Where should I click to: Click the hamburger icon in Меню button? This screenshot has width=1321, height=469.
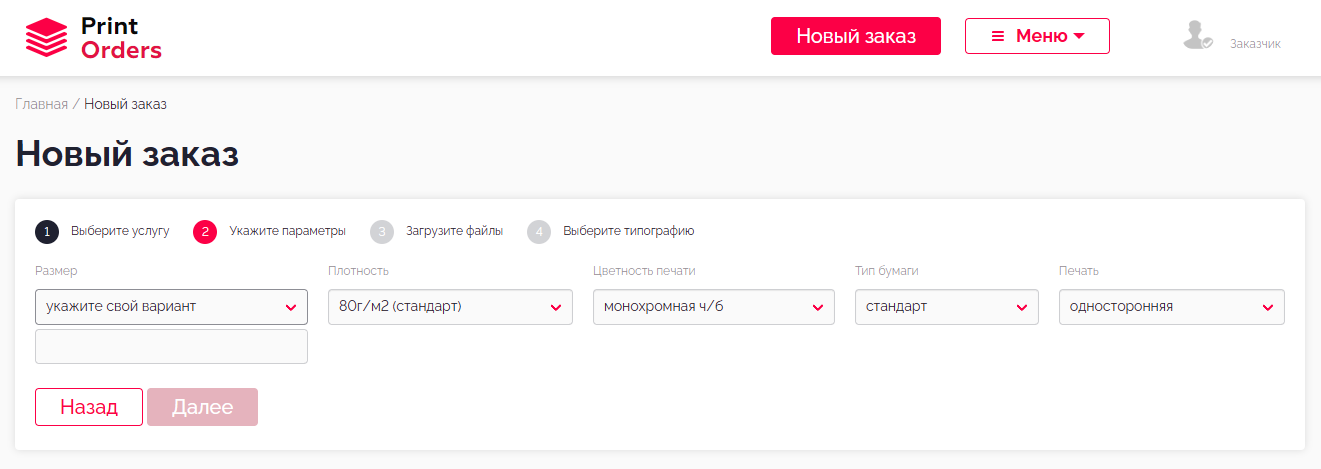997,36
